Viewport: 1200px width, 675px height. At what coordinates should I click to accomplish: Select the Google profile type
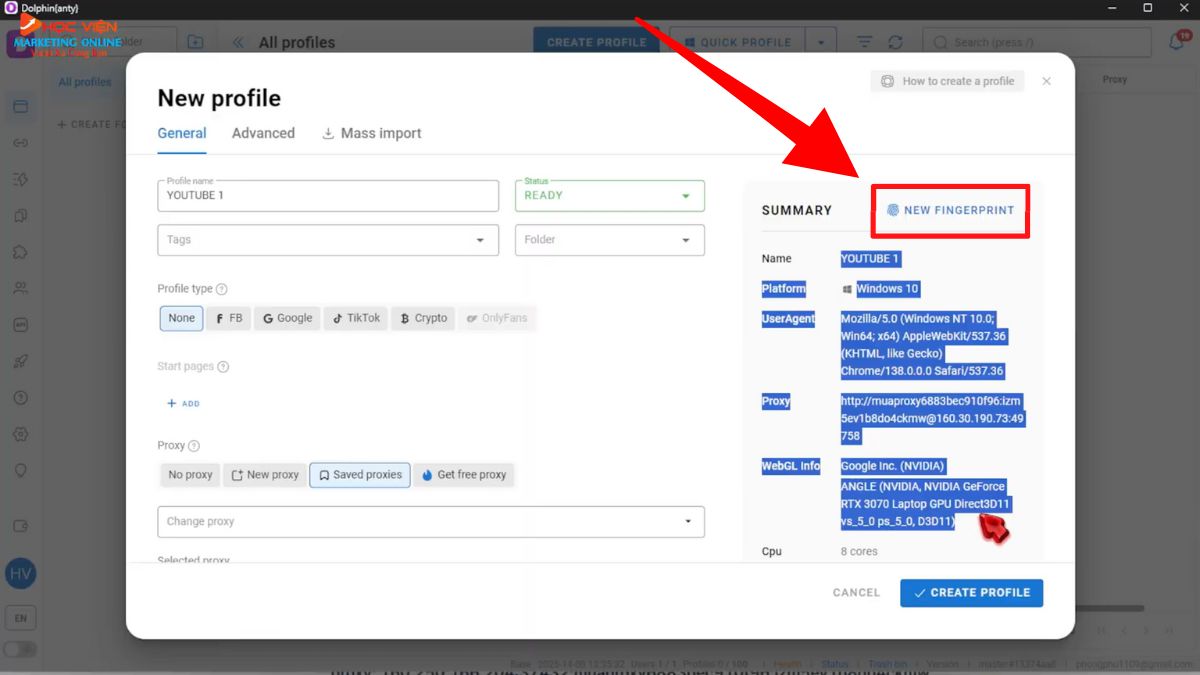pos(287,318)
